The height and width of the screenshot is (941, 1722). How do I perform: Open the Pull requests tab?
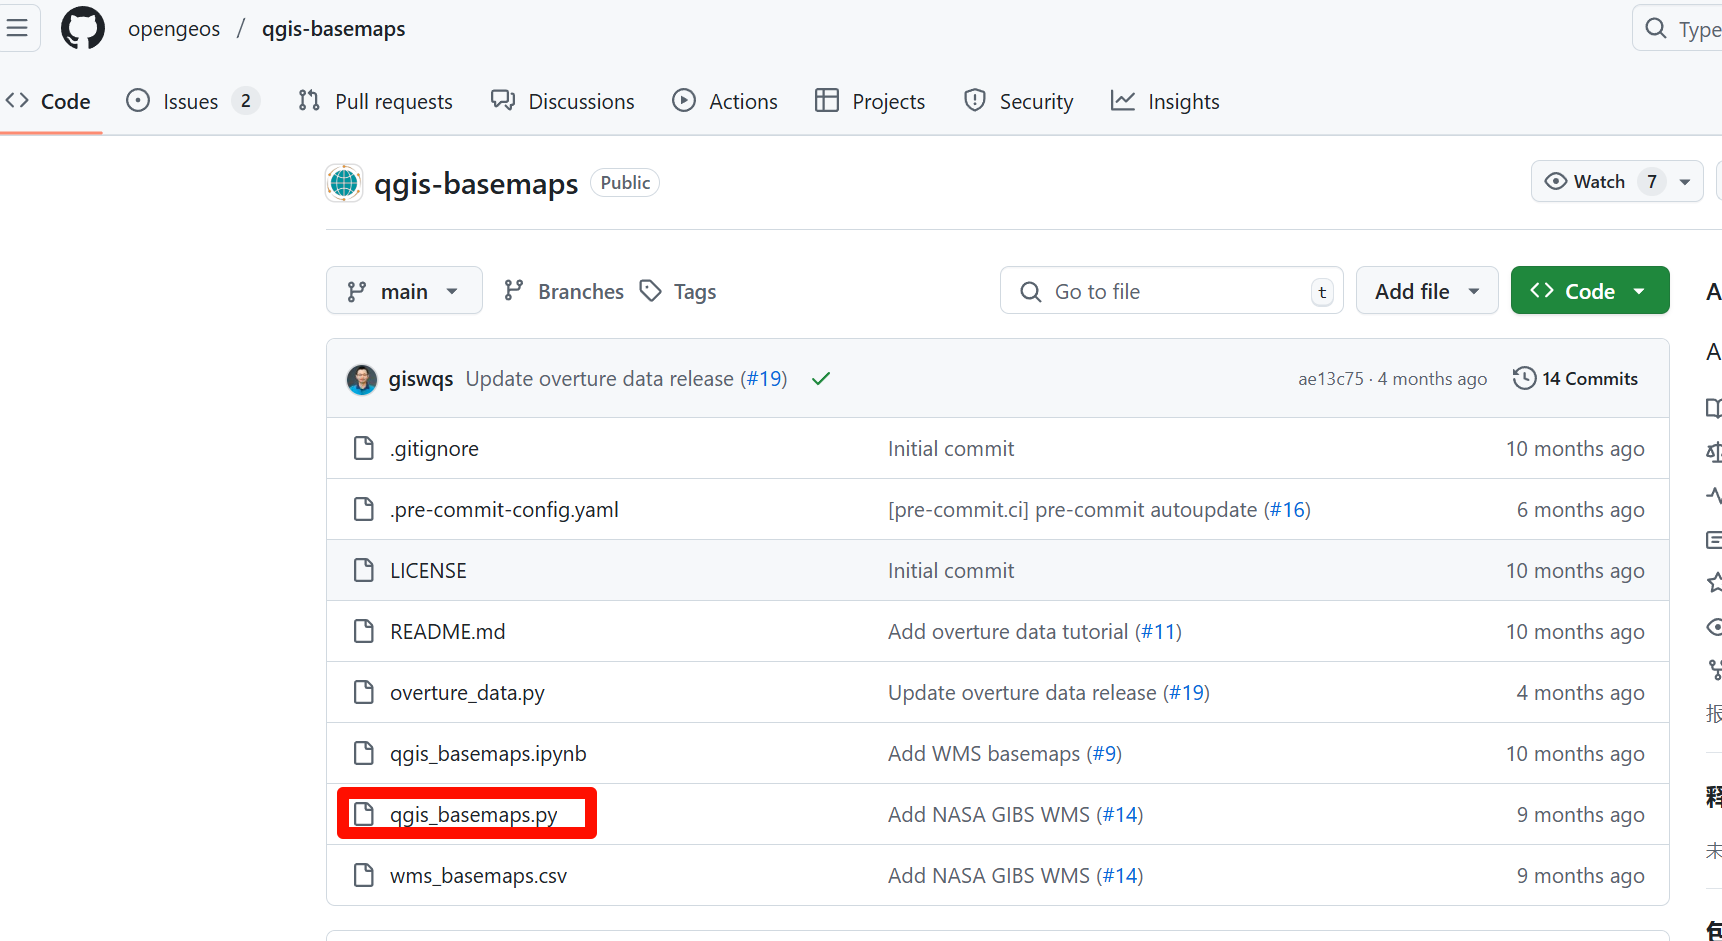pos(375,101)
